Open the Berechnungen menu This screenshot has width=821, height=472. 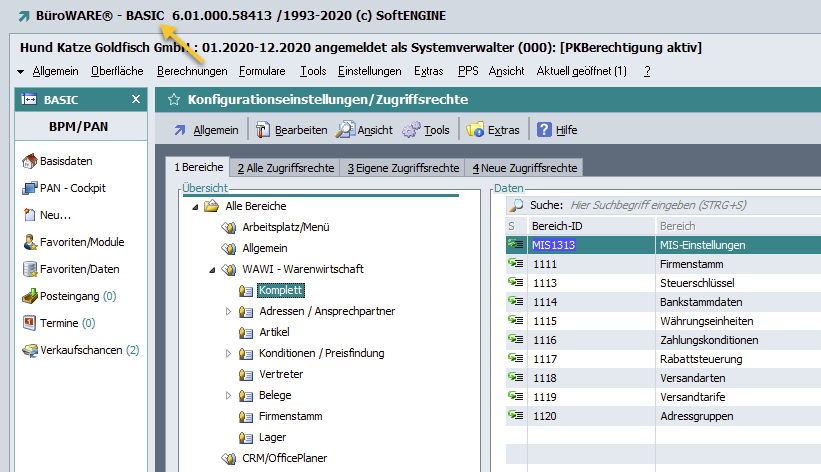pyautogui.click(x=192, y=71)
